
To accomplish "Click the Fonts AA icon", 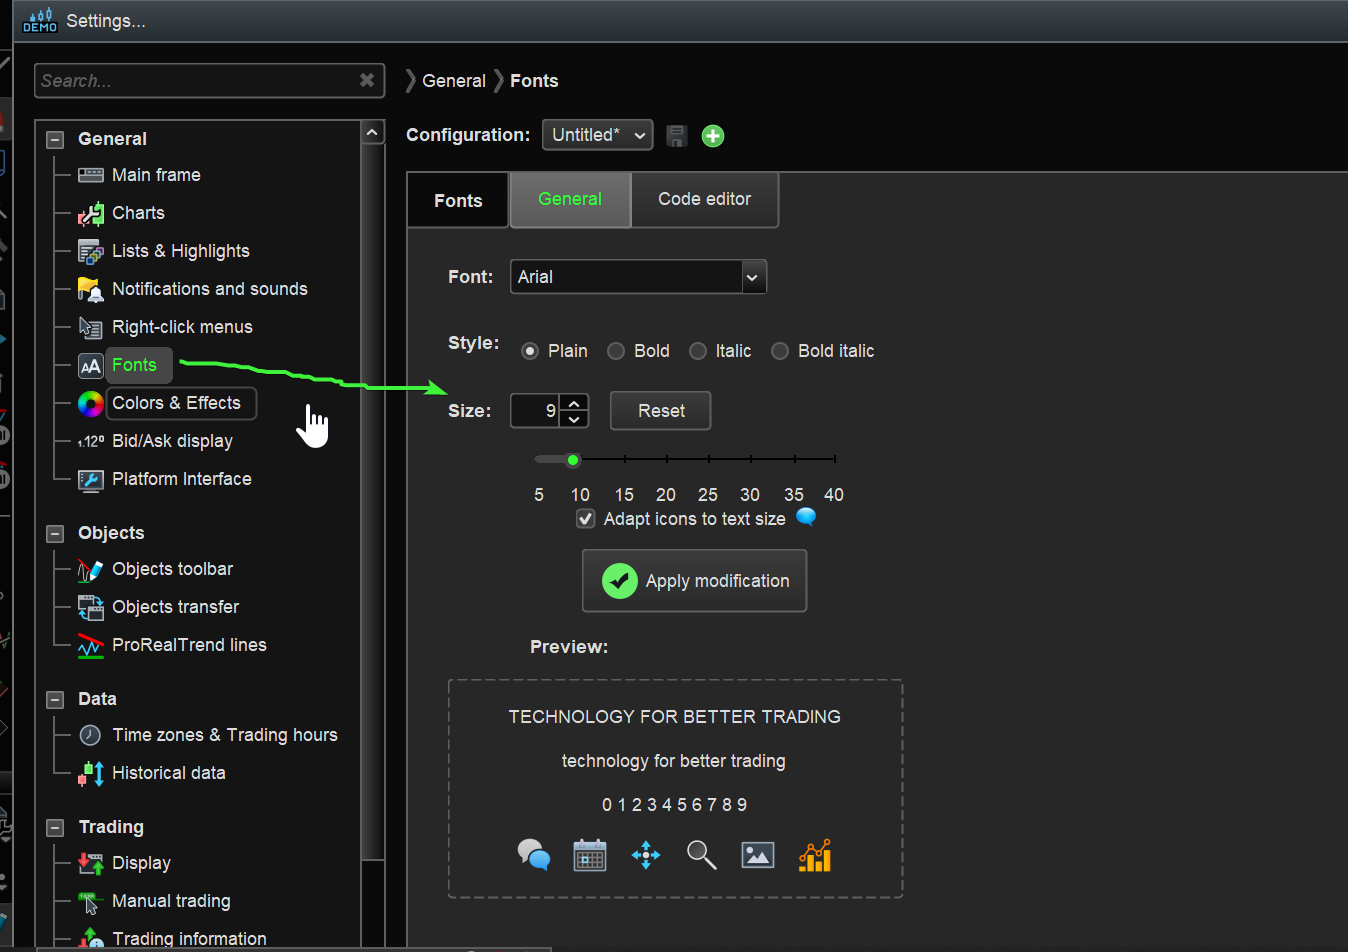I will (x=91, y=365).
